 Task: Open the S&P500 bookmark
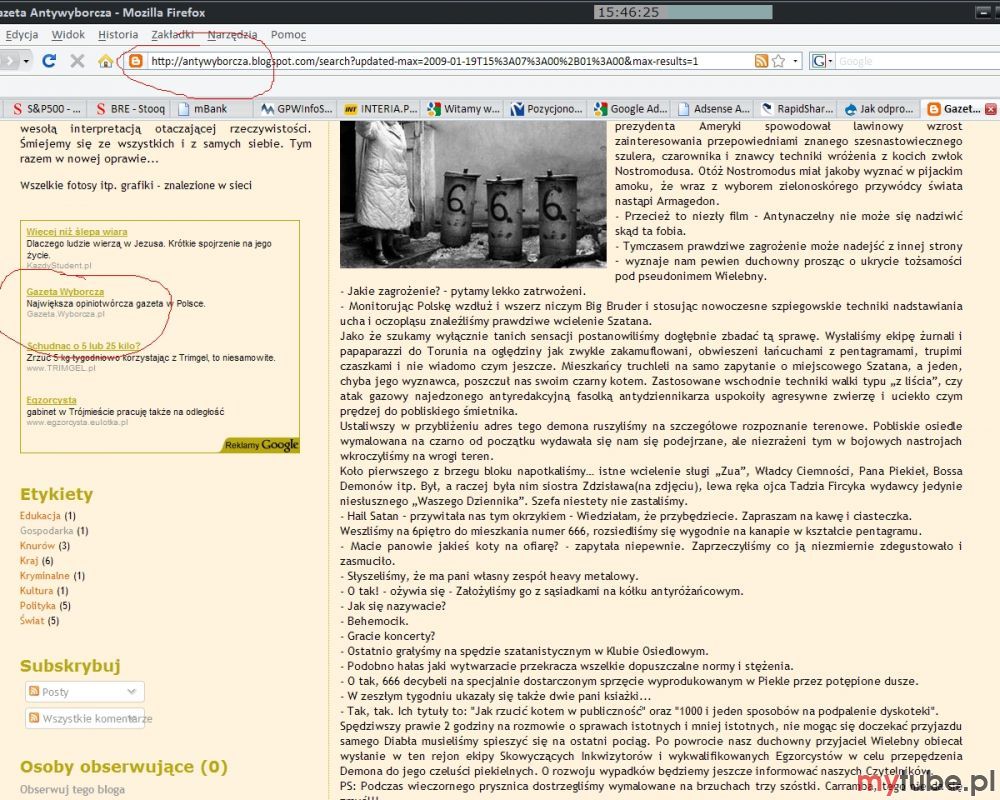(47, 109)
